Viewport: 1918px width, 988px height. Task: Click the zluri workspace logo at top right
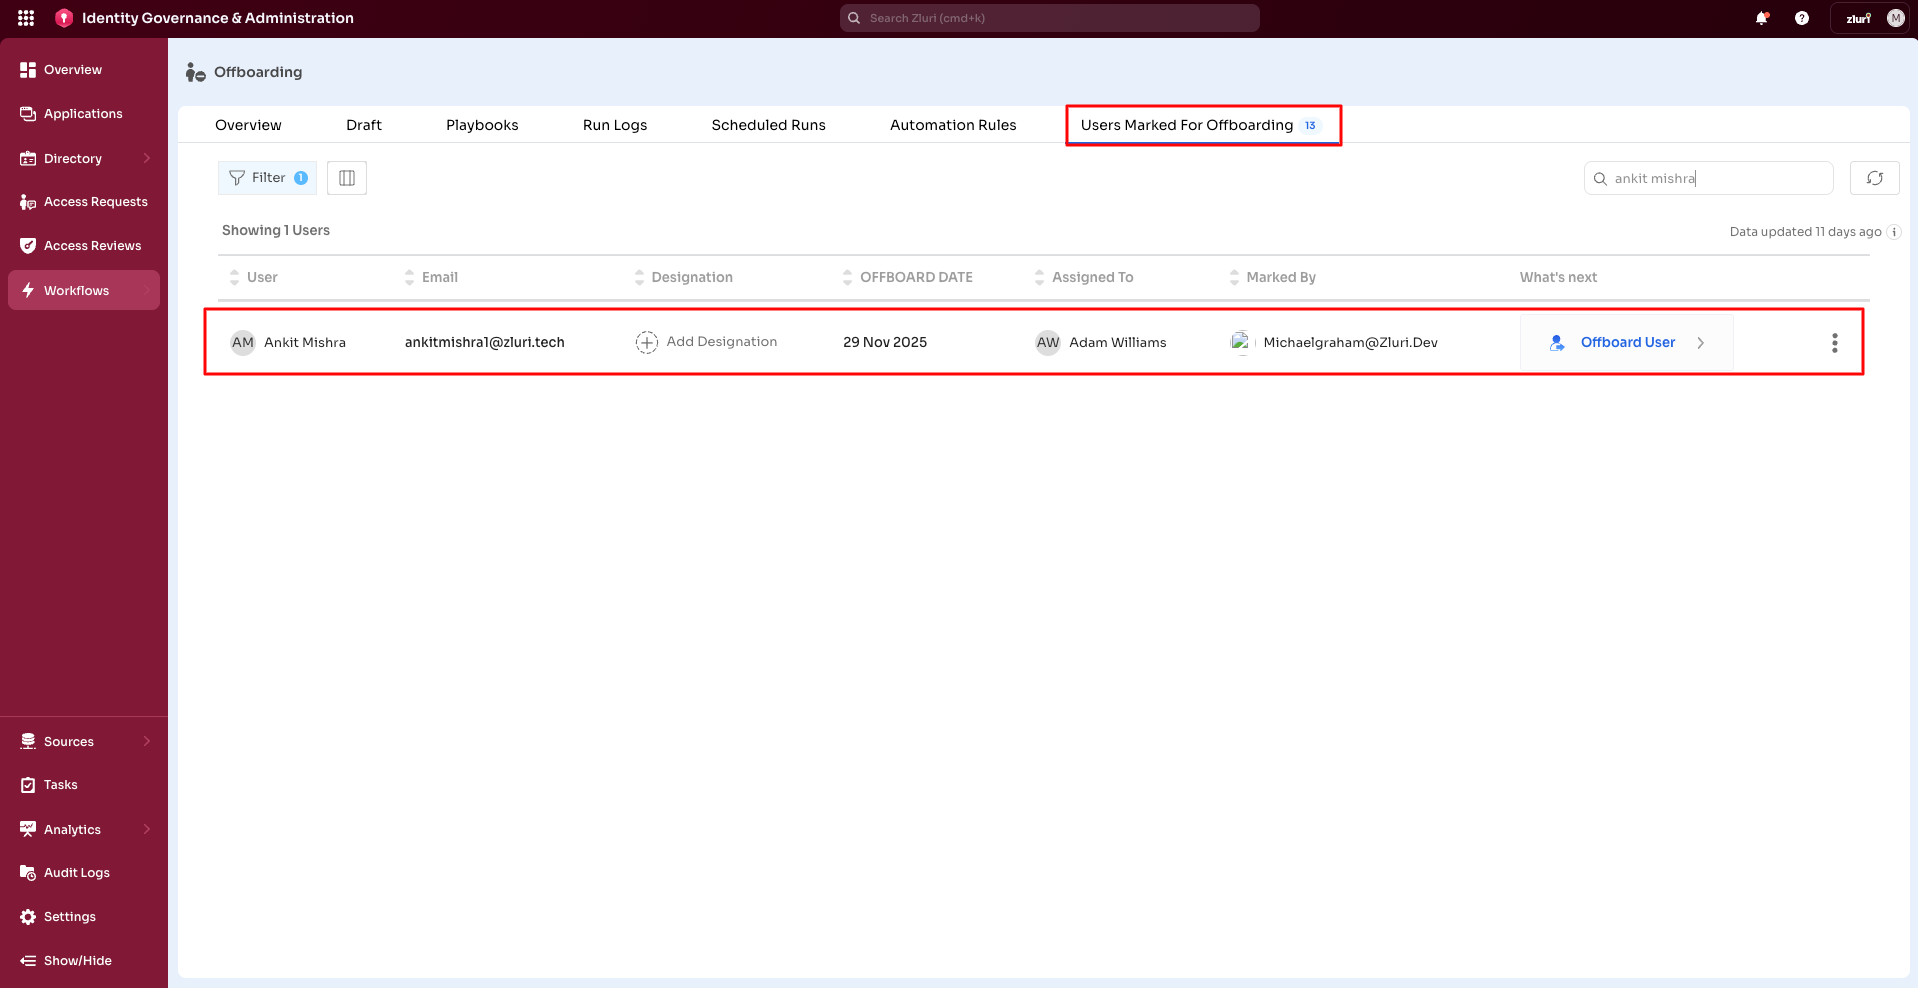[1858, 18]
